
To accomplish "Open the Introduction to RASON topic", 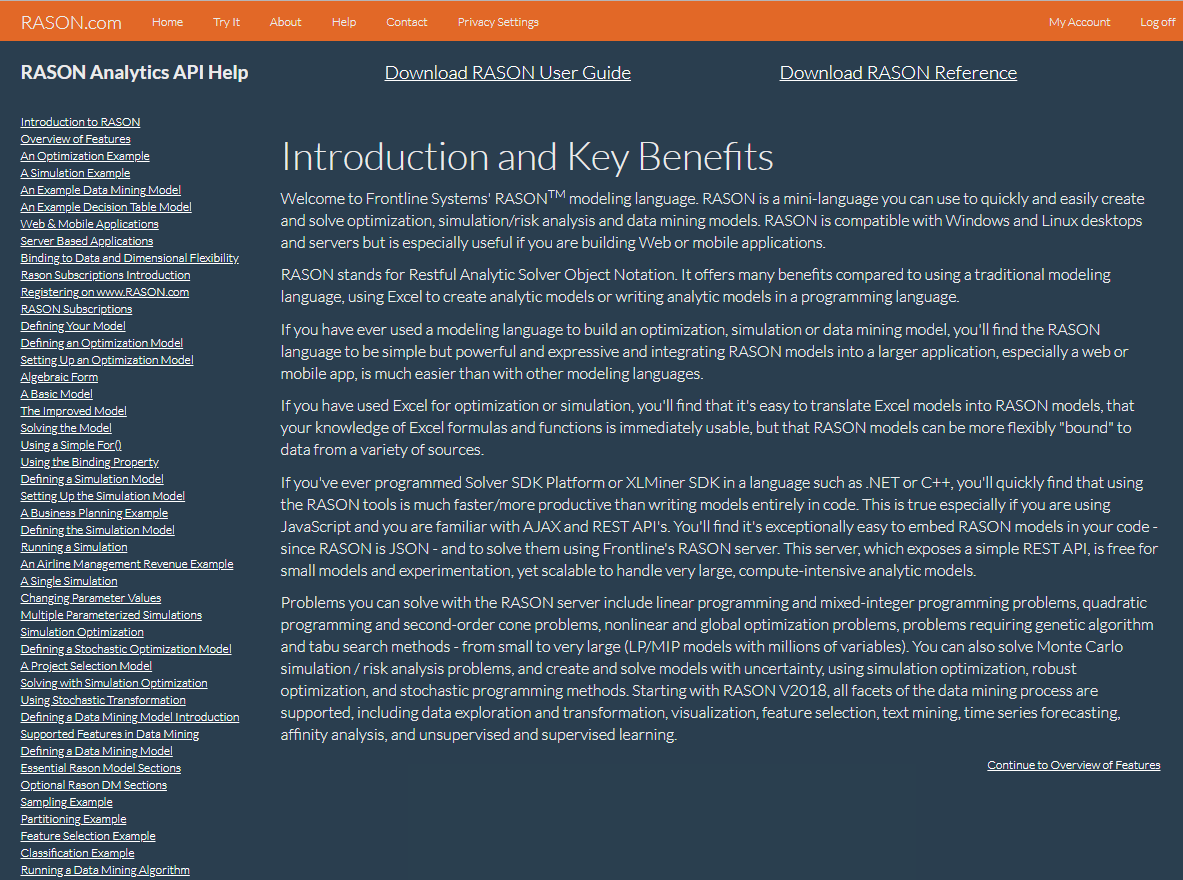I will point(80,122).
